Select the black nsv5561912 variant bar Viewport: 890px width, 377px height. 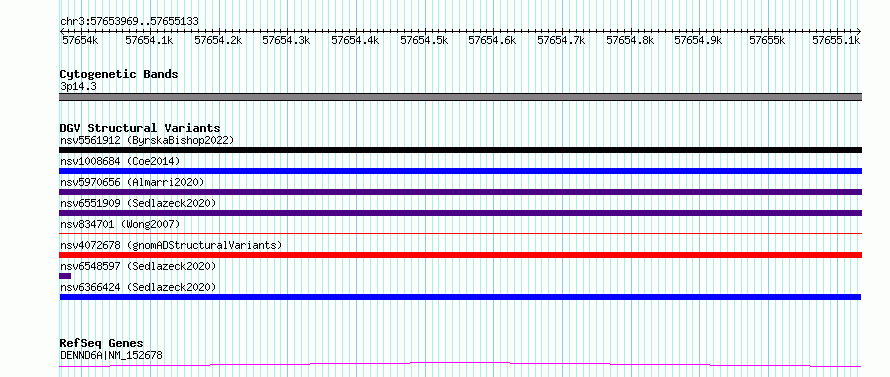pos(460,150)
